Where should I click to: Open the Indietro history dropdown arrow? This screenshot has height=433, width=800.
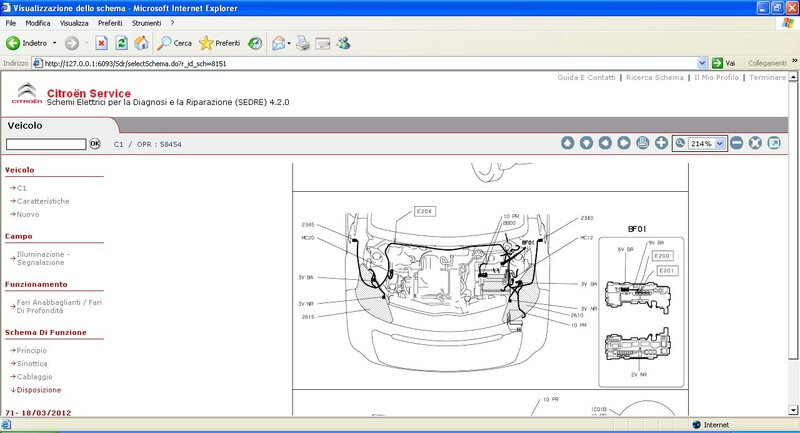[x=55, y=44]
